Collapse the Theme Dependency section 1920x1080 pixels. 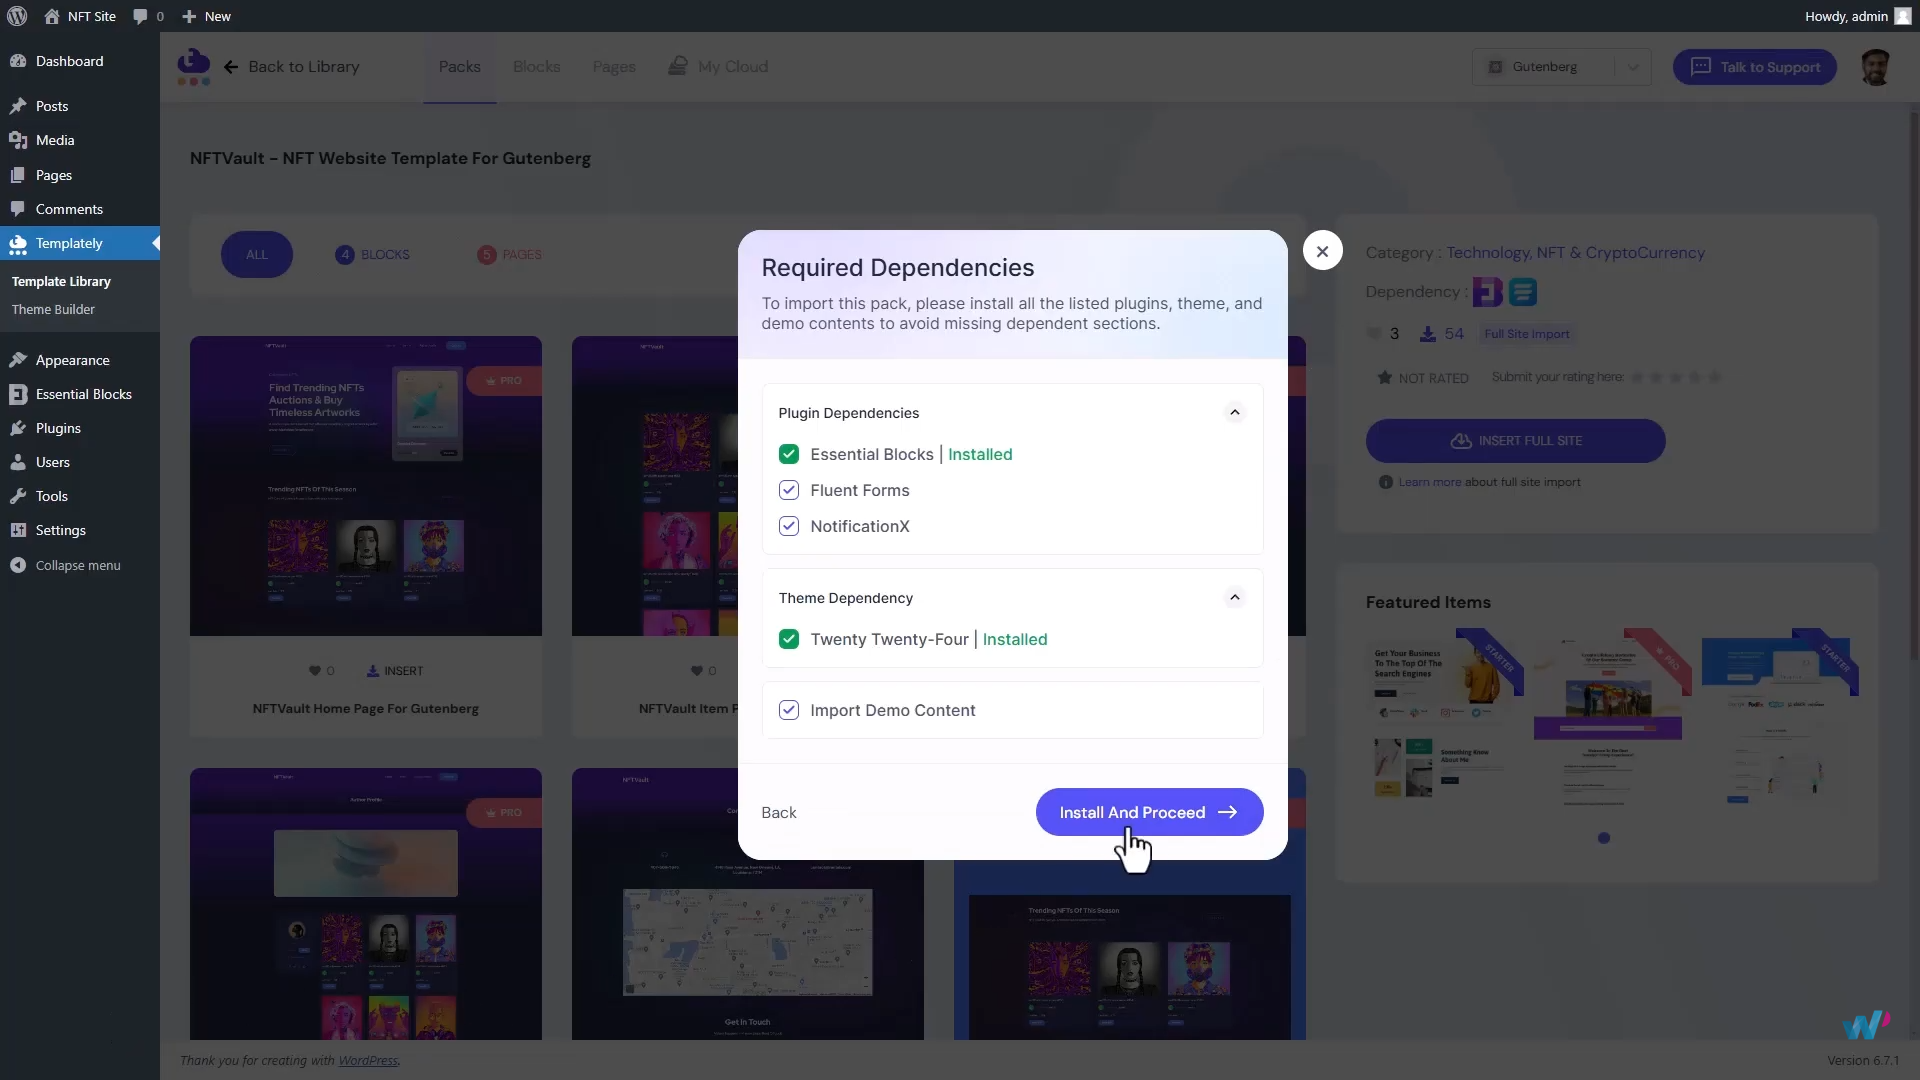(x=1235, y=597)
